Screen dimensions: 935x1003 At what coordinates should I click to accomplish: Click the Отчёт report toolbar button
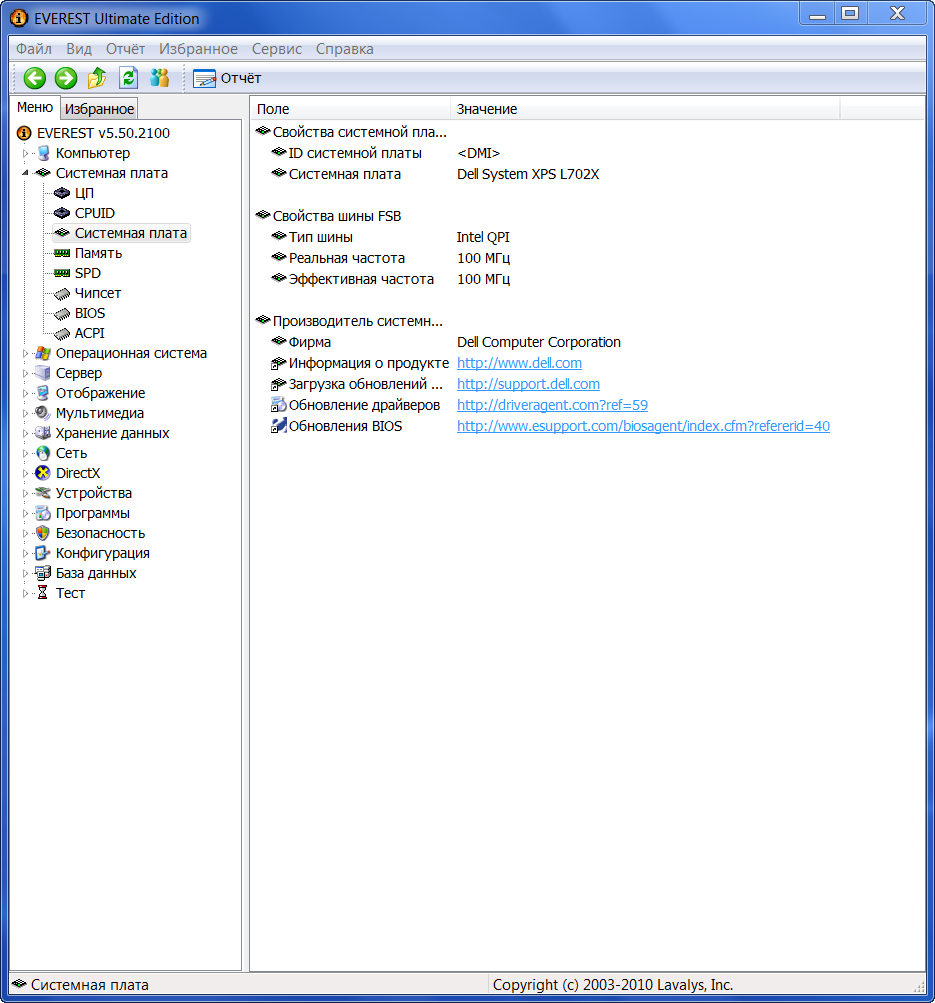pos(227,78)
